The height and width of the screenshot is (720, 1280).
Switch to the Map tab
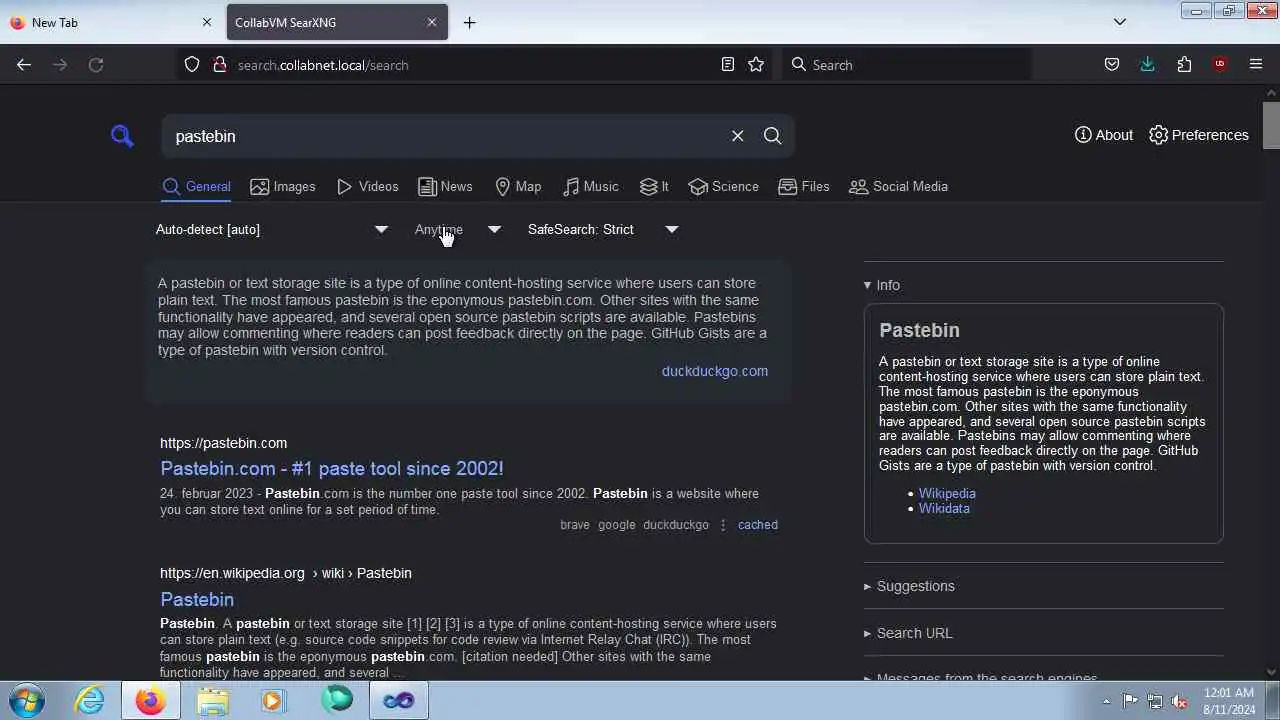pyautogui.click(x=518, y=187)
